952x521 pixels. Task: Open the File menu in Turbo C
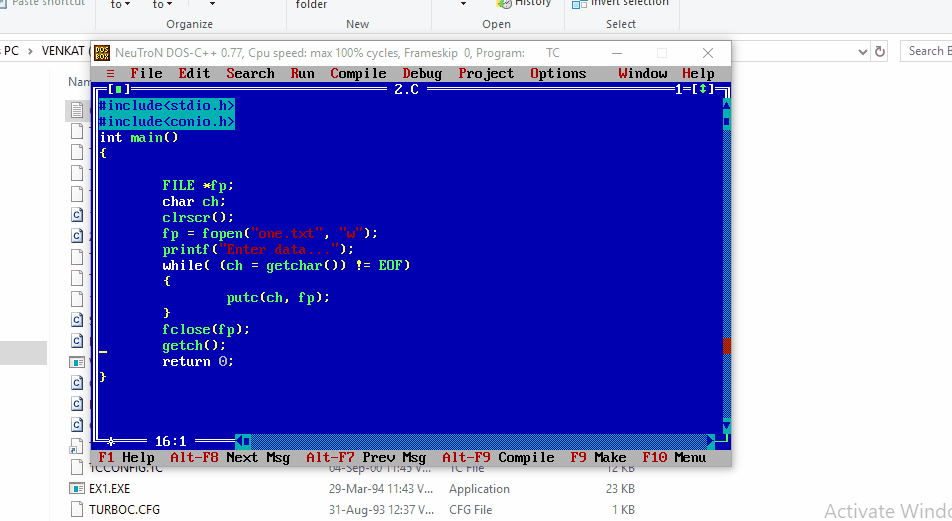pos(146,73)
